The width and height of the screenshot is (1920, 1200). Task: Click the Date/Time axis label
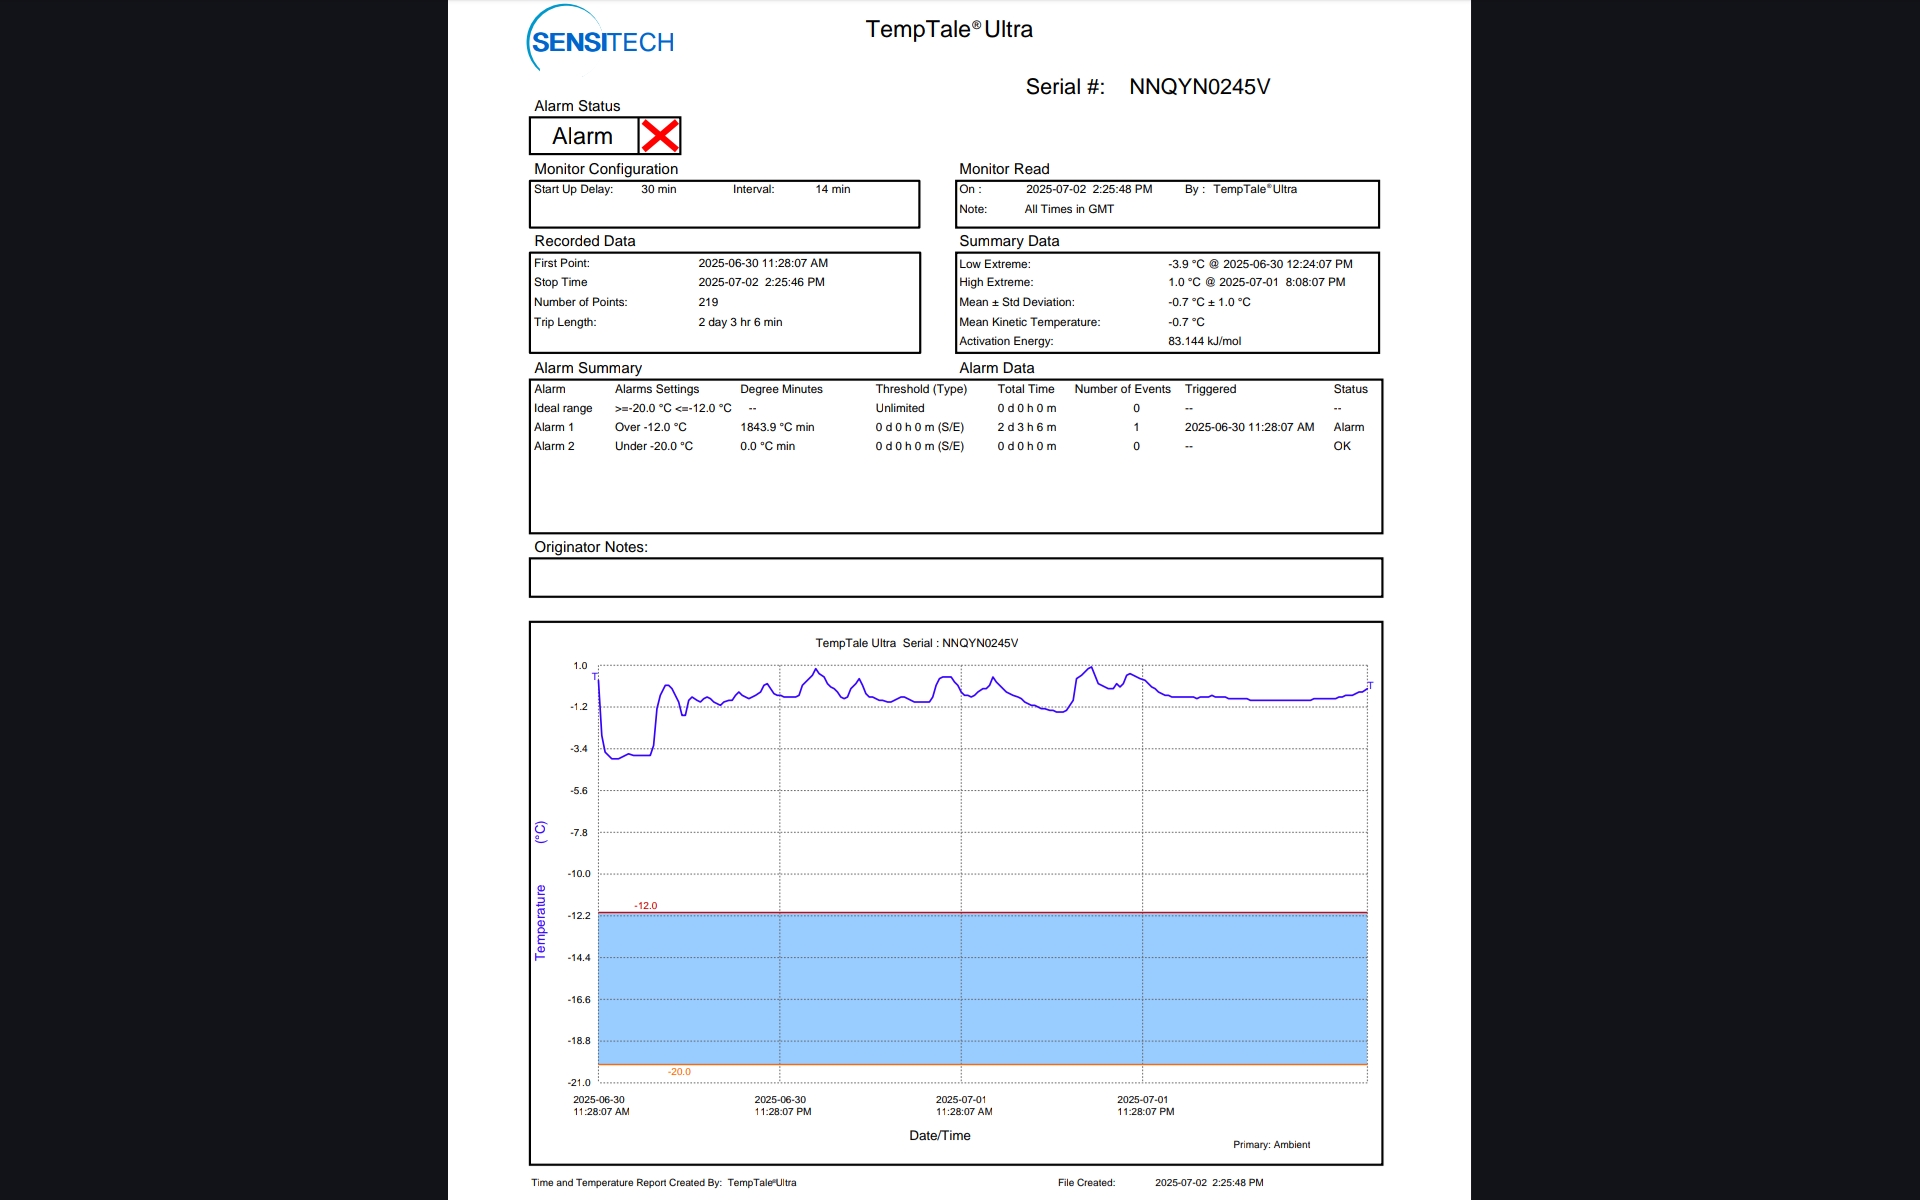[939, 1135]
